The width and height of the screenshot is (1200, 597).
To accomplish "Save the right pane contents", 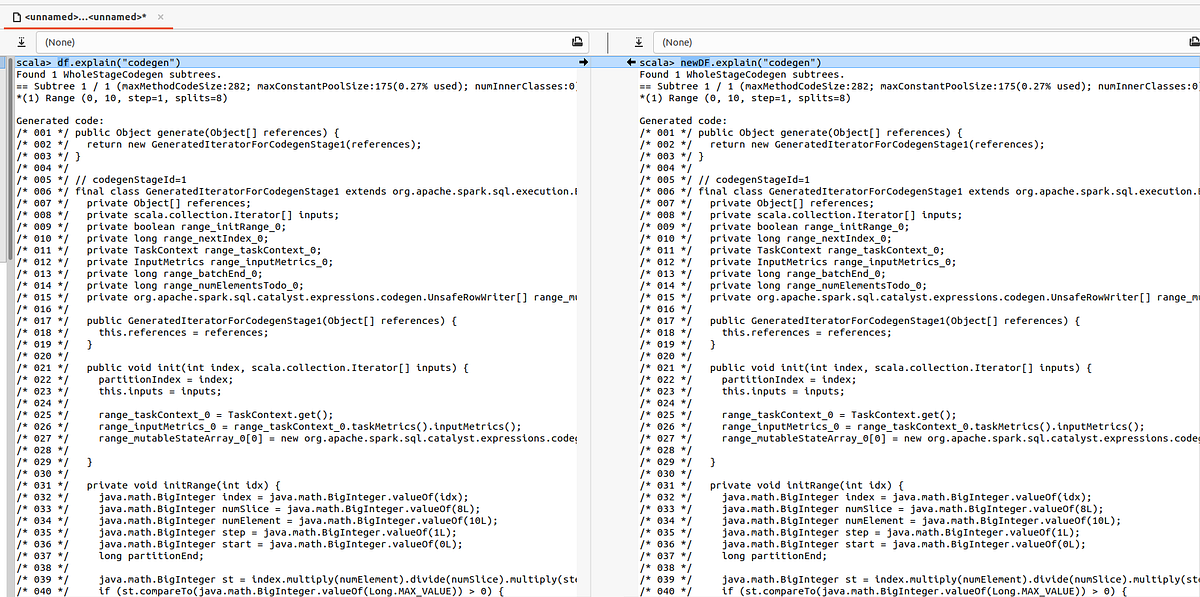I will click(x=638, y=42).
